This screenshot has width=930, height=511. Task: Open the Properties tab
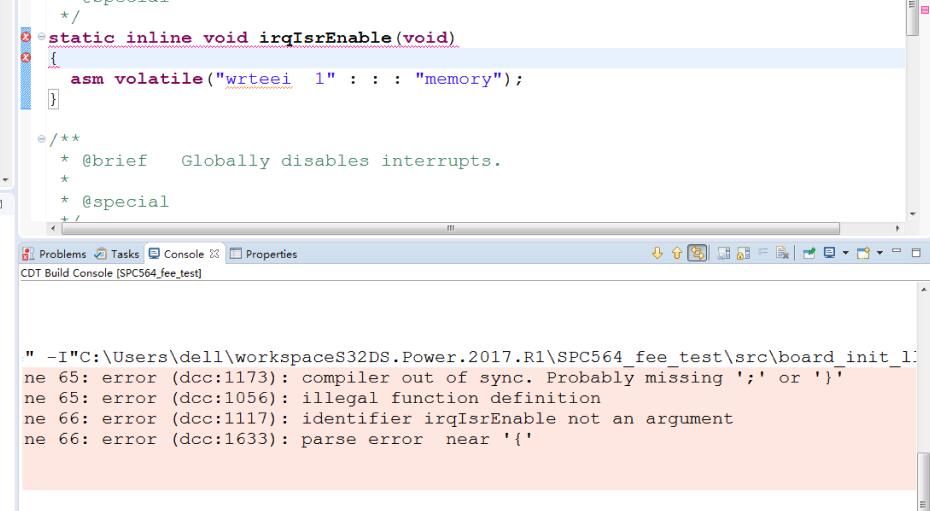pyautogui.click(x=264, y=254)
